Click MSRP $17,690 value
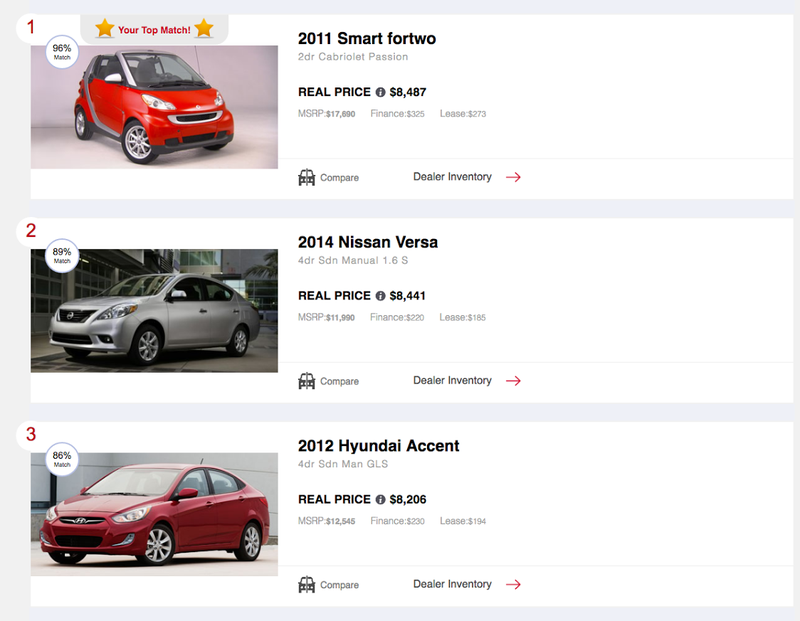This screenshot has width=800, height=621. (340, 114)
